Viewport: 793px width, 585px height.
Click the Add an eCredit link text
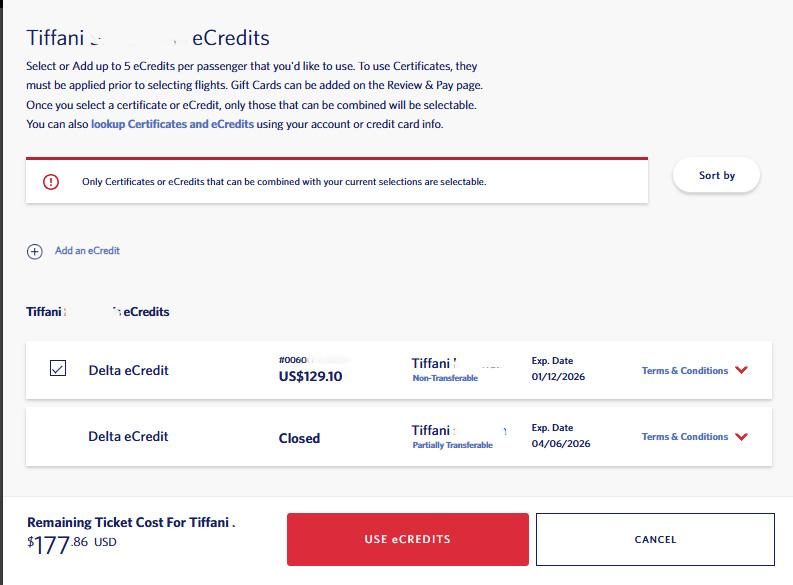click(87, 251)
